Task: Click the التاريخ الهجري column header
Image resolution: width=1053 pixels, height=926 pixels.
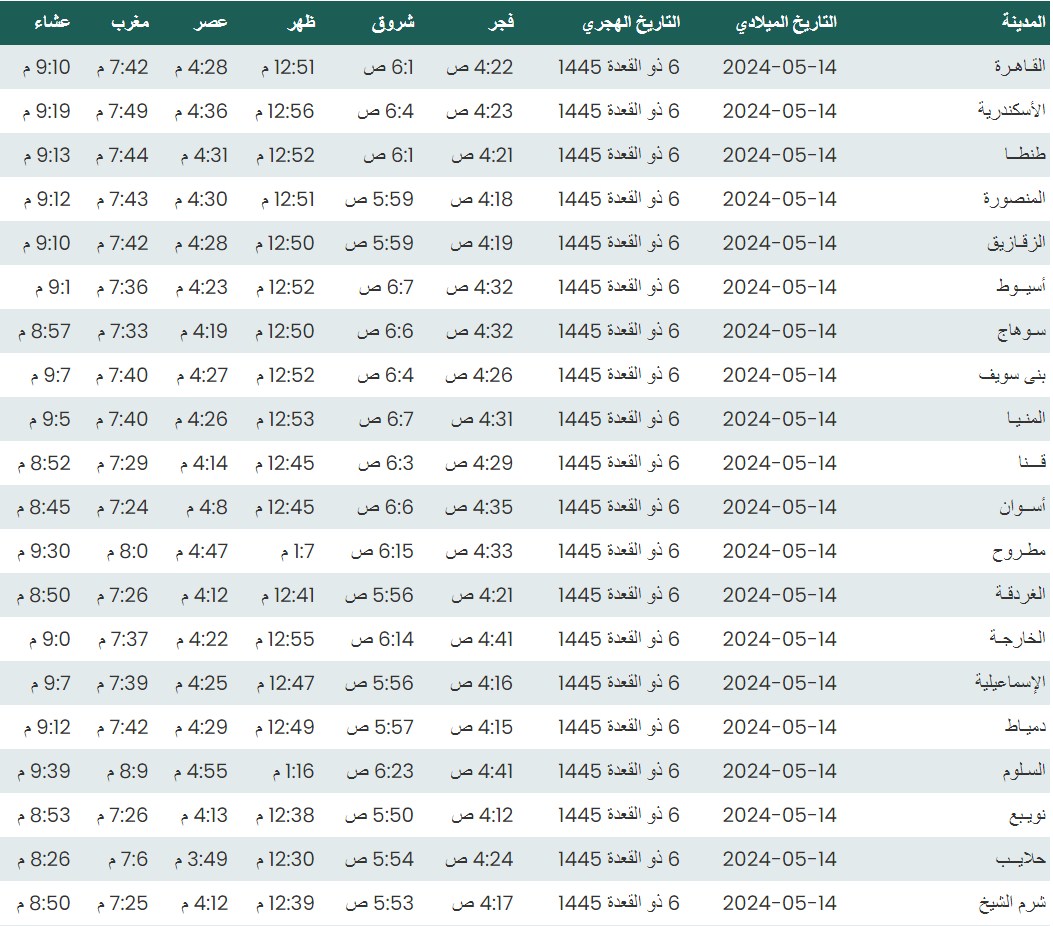Action: pos(630,22)
